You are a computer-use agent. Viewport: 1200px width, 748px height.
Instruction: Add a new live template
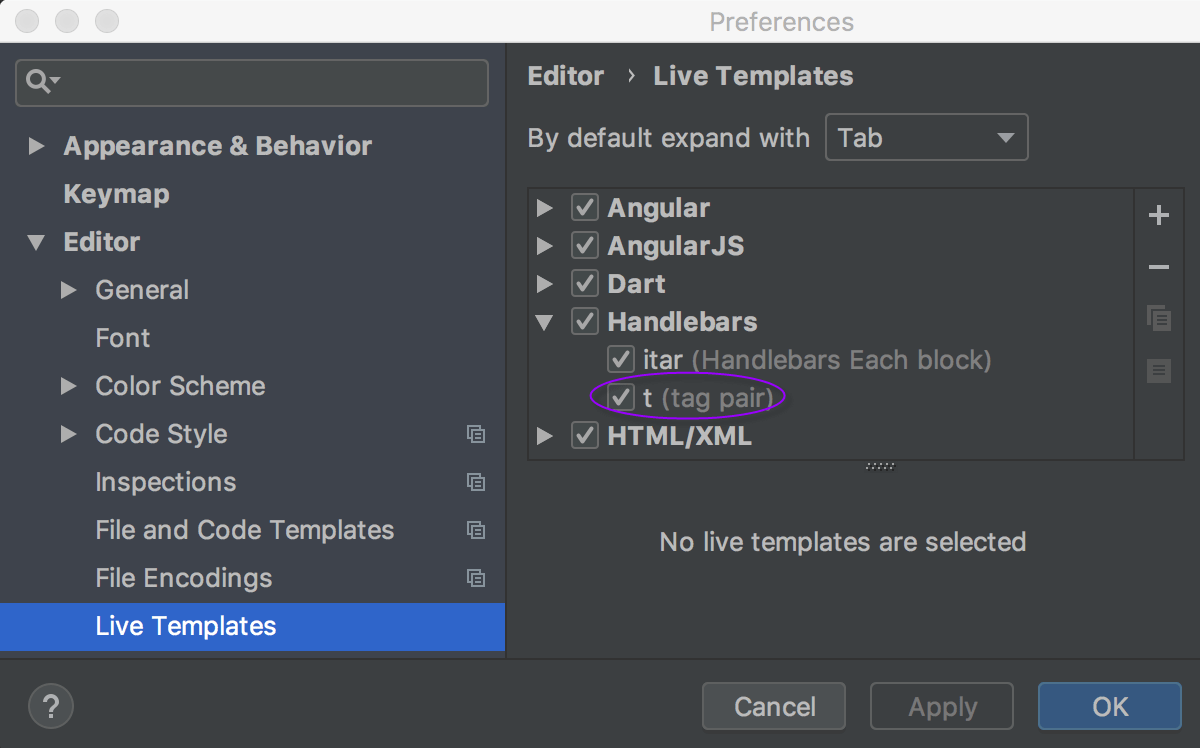[x=1158, y=214]
